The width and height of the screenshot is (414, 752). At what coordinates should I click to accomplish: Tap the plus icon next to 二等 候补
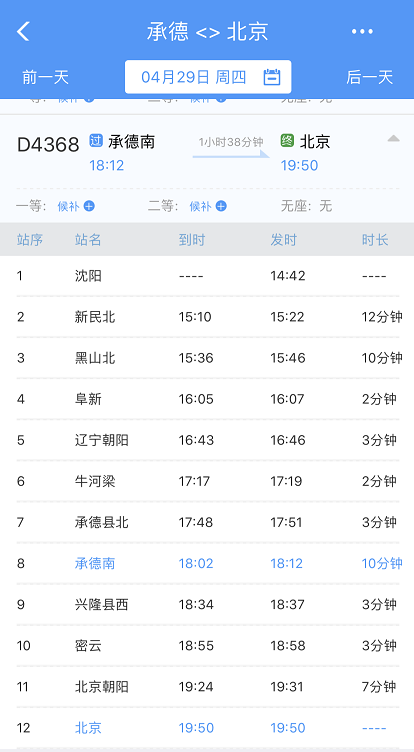(221, 206)
